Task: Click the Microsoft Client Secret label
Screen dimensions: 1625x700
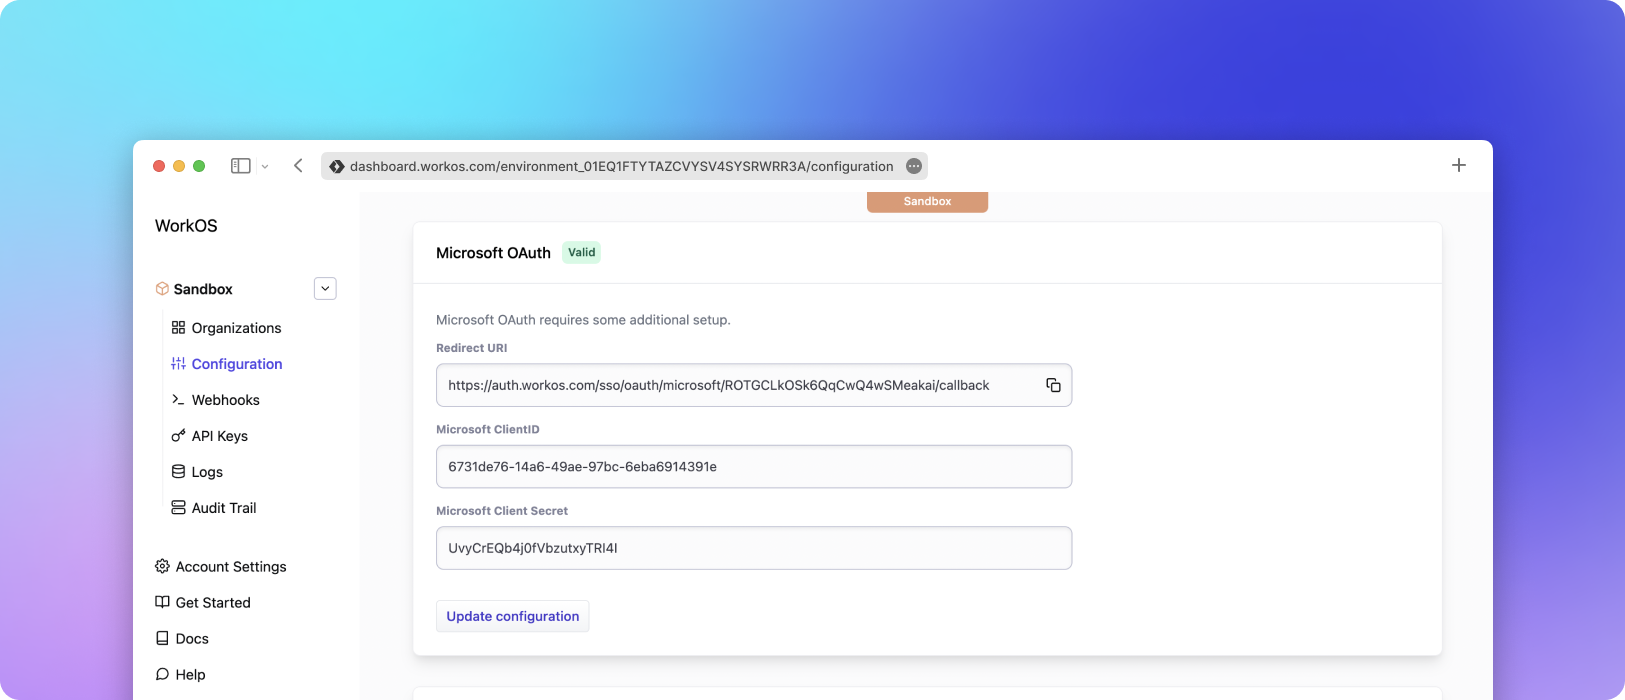Action: point(502,511)
